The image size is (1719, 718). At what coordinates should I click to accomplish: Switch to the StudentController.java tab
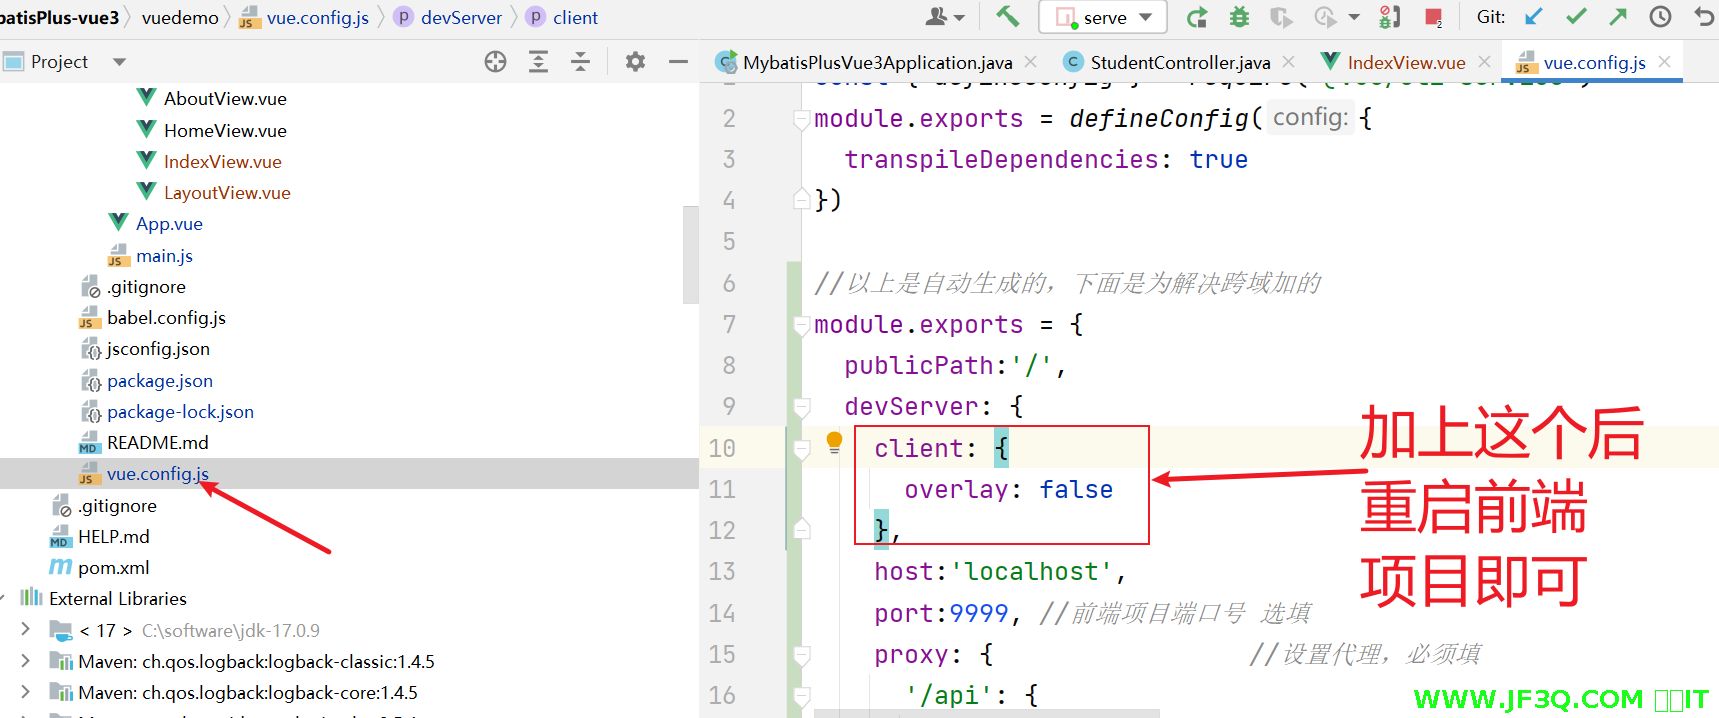[1179, 62]
